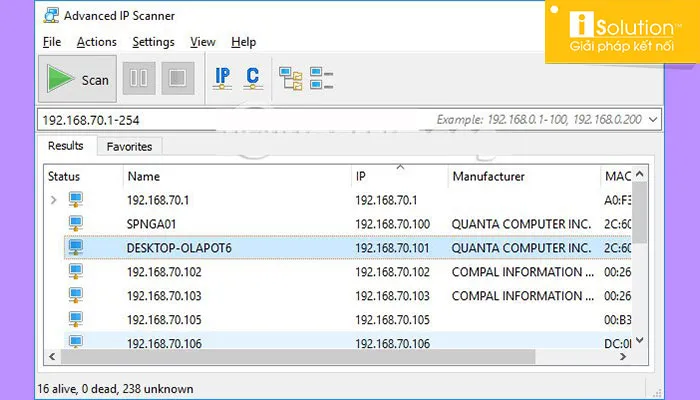Open the Settings menu

click(x=153, y=42)
